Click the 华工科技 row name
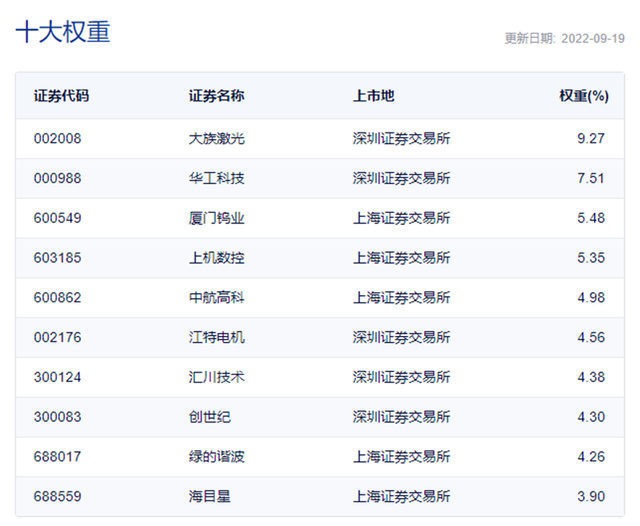640x526 pixels. [216, 178]
